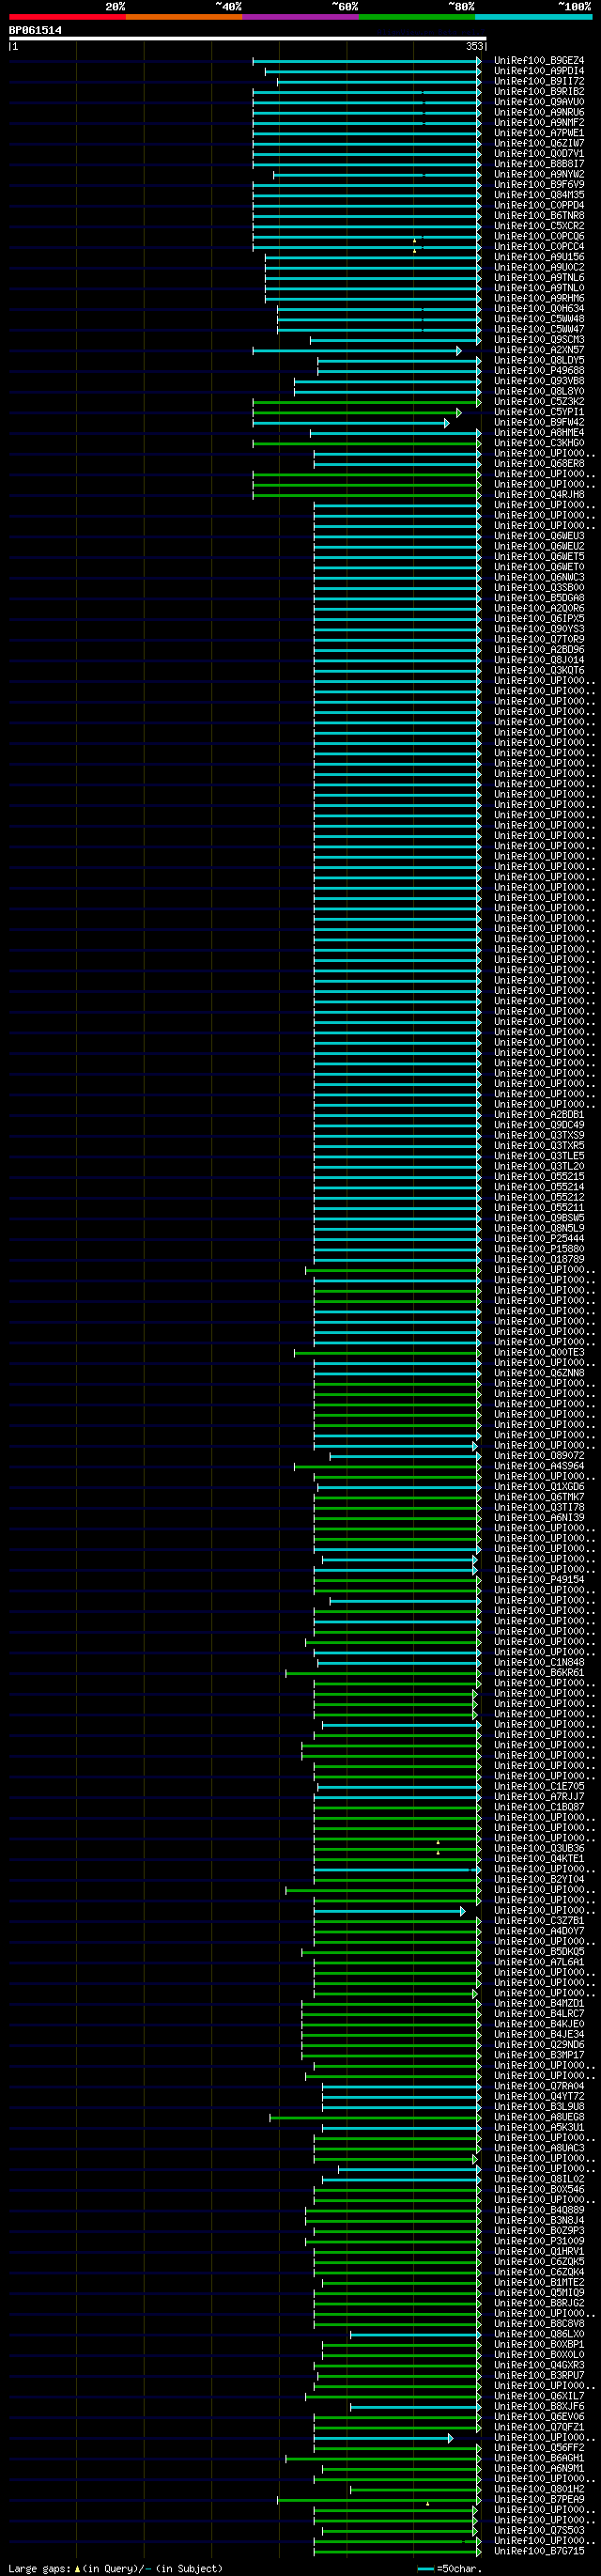Open UniRef100_A2BDB1 hit
The width and height of the screenshot is (601, 2576).
pos(539,1115)
